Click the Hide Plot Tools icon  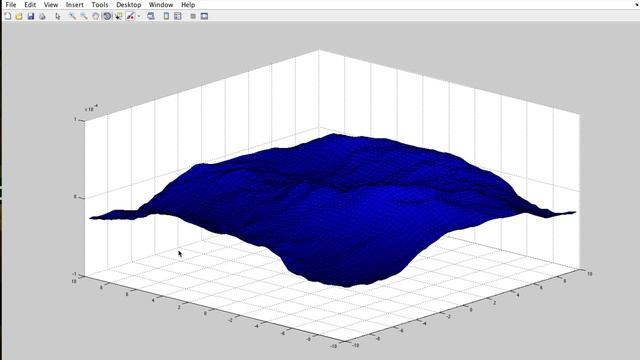[x=193, y=16]
